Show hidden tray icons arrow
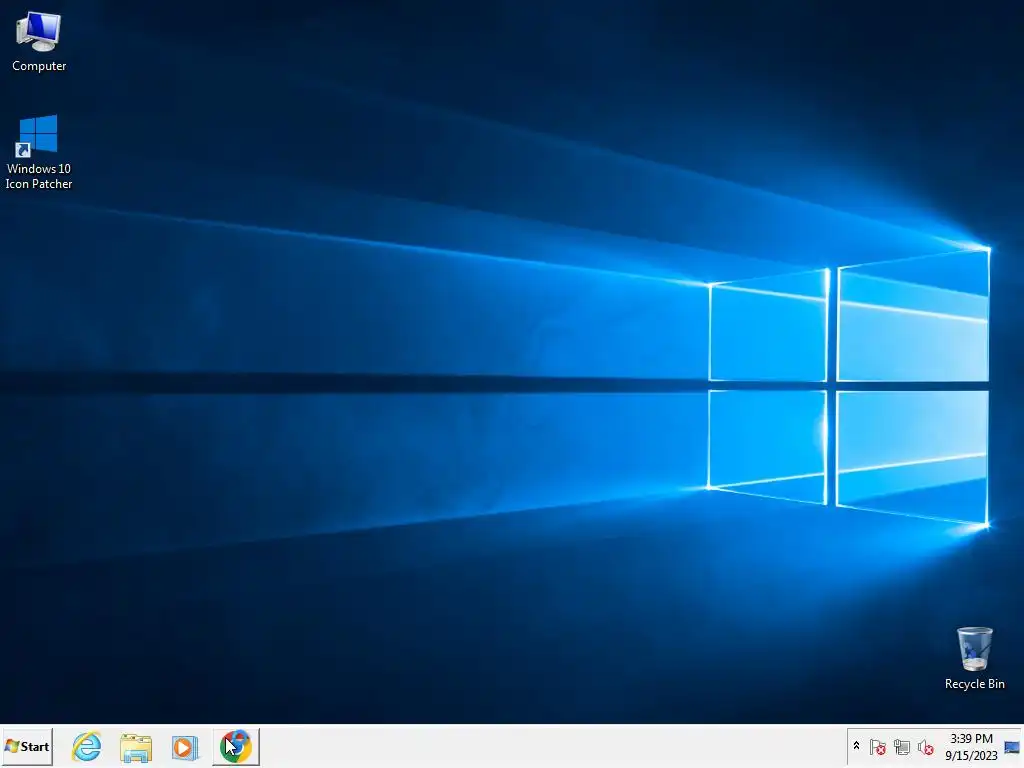Image resolution: width=1024 pixels, height=768 pixels. click(856, 746)
